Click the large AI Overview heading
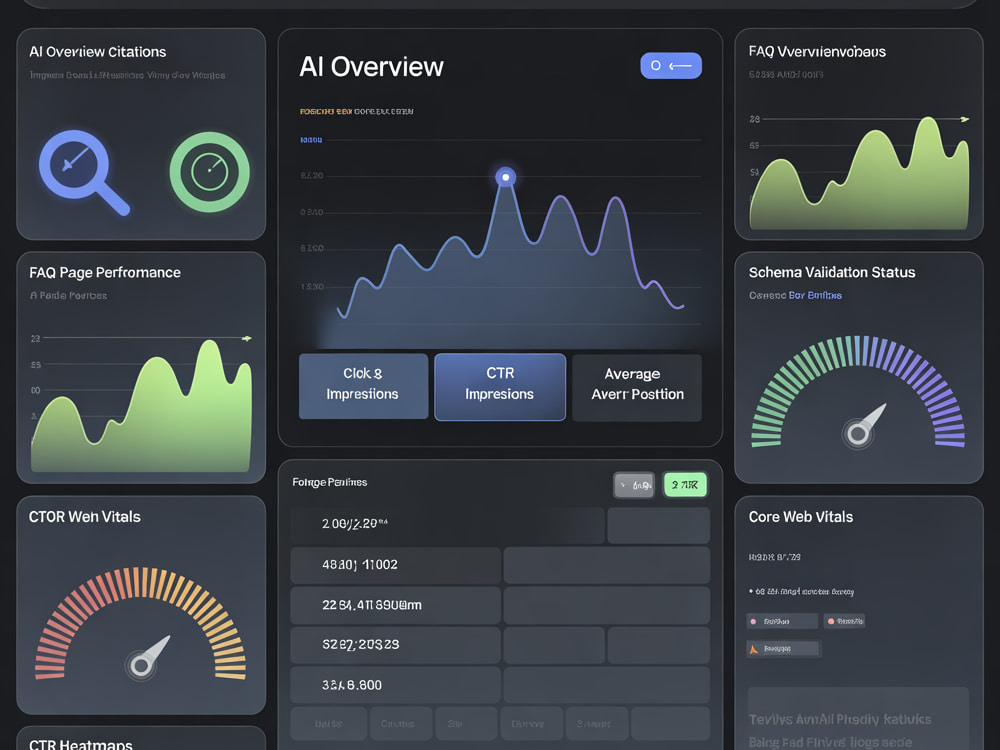Image resolution: width=1000 pixels, height=750 pixels. click(x=371, y=67)
